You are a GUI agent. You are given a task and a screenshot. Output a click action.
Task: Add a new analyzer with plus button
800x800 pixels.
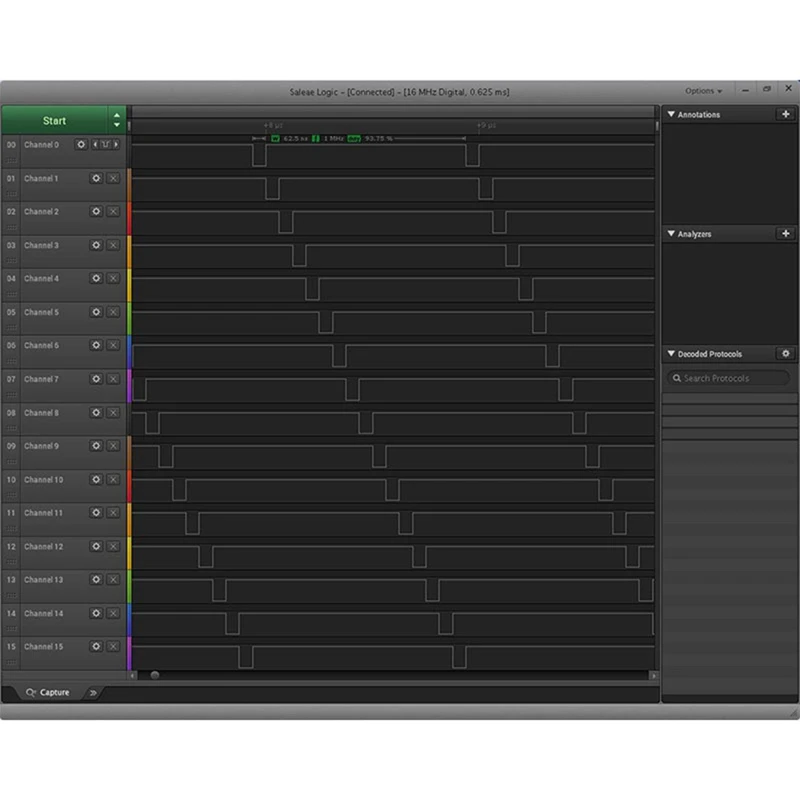786,234
